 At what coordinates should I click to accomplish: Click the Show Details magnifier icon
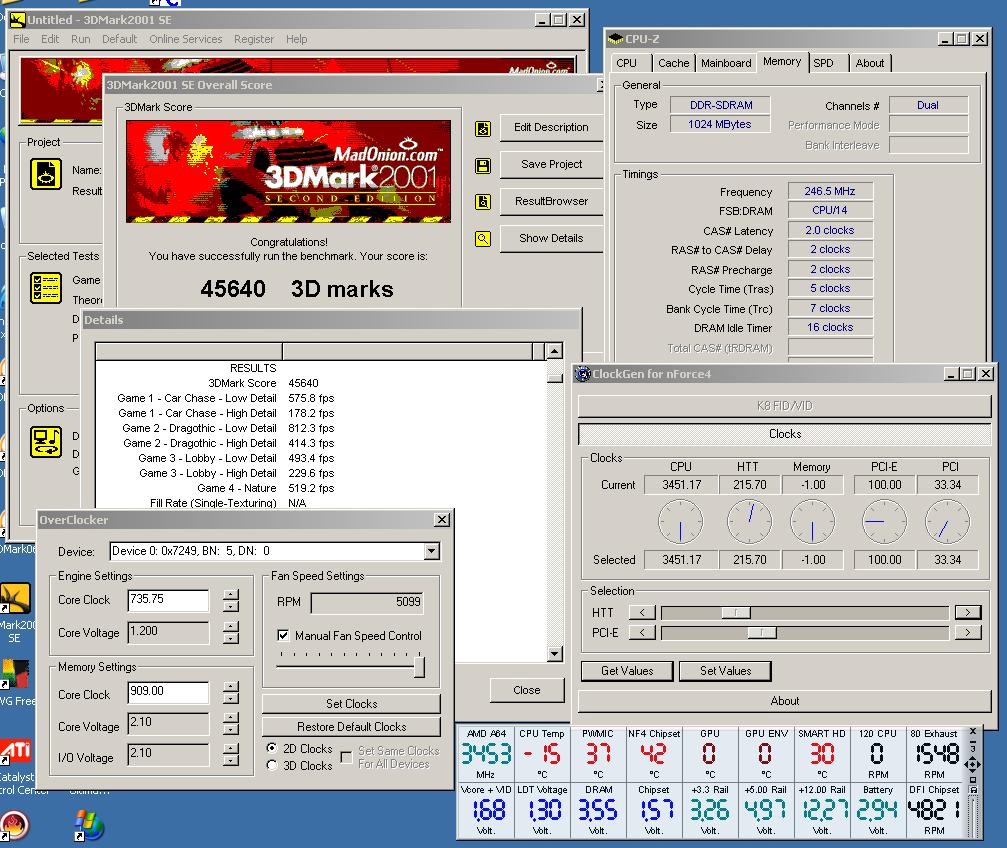[483, 239]
